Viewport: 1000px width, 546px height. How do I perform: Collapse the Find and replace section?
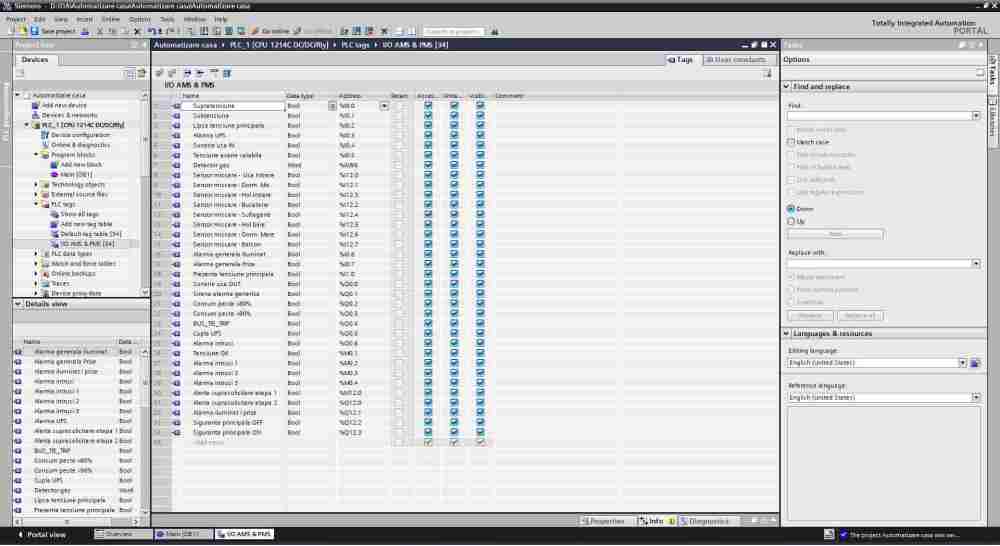pyautogui.click(x=787, y=87)
